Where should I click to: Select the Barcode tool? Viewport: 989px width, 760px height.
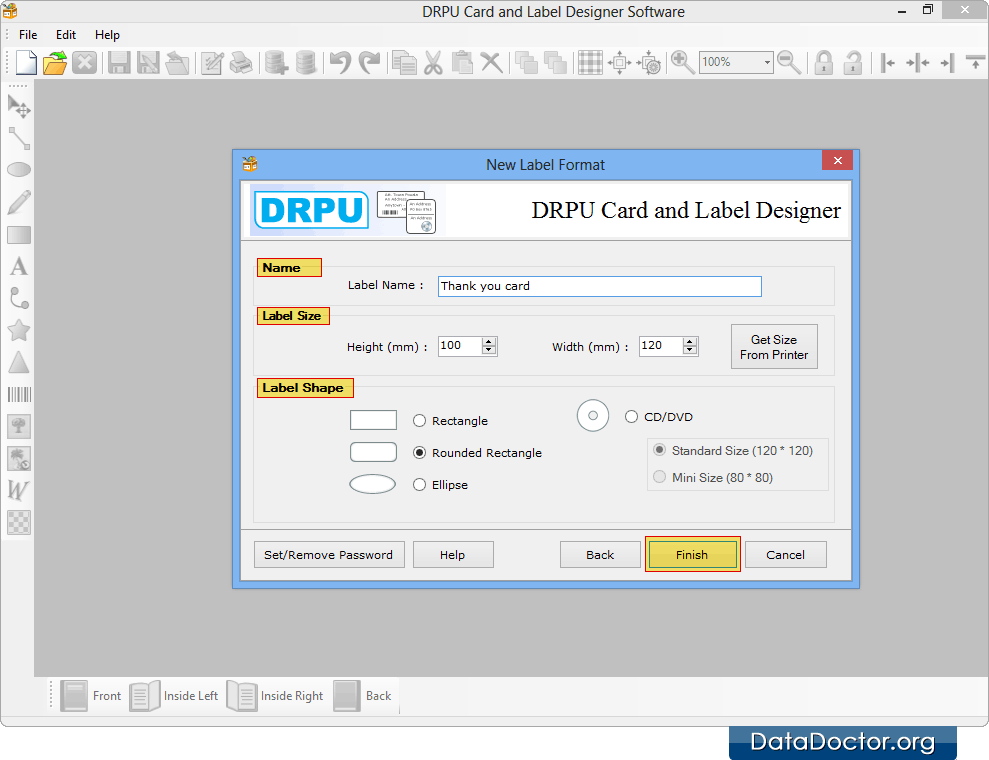pyautogui.click(x=19, y=395)
